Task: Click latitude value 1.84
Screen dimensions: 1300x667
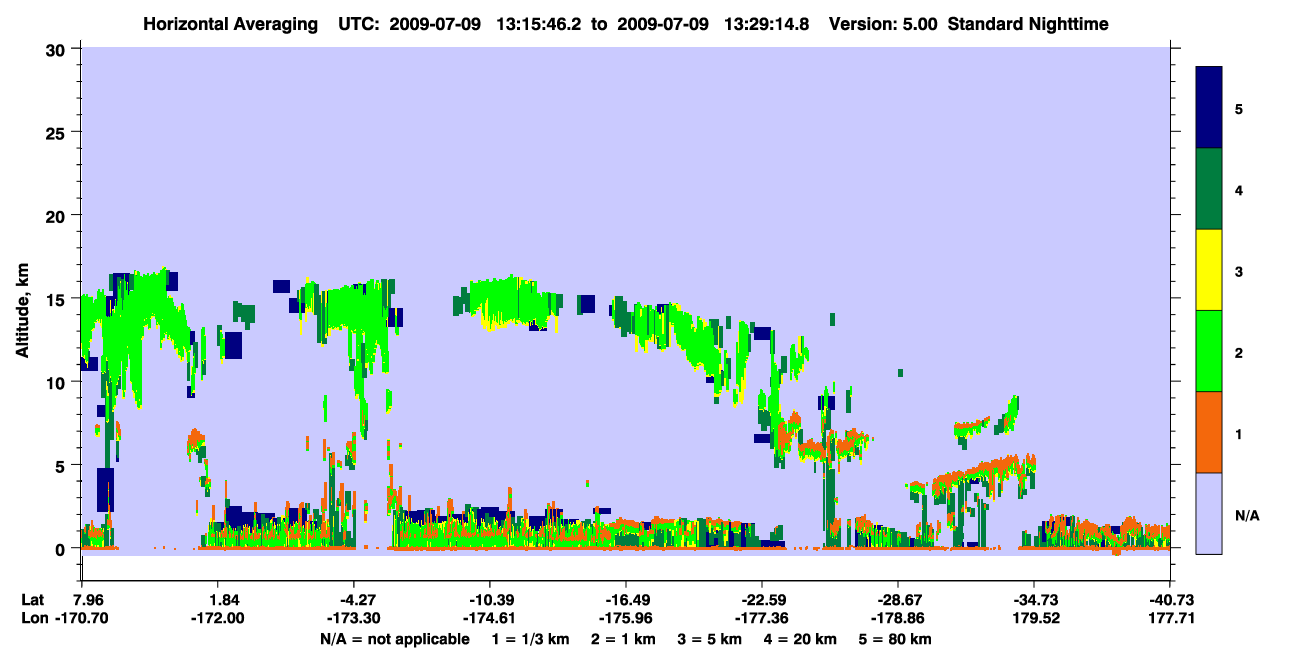Action: 219,600
